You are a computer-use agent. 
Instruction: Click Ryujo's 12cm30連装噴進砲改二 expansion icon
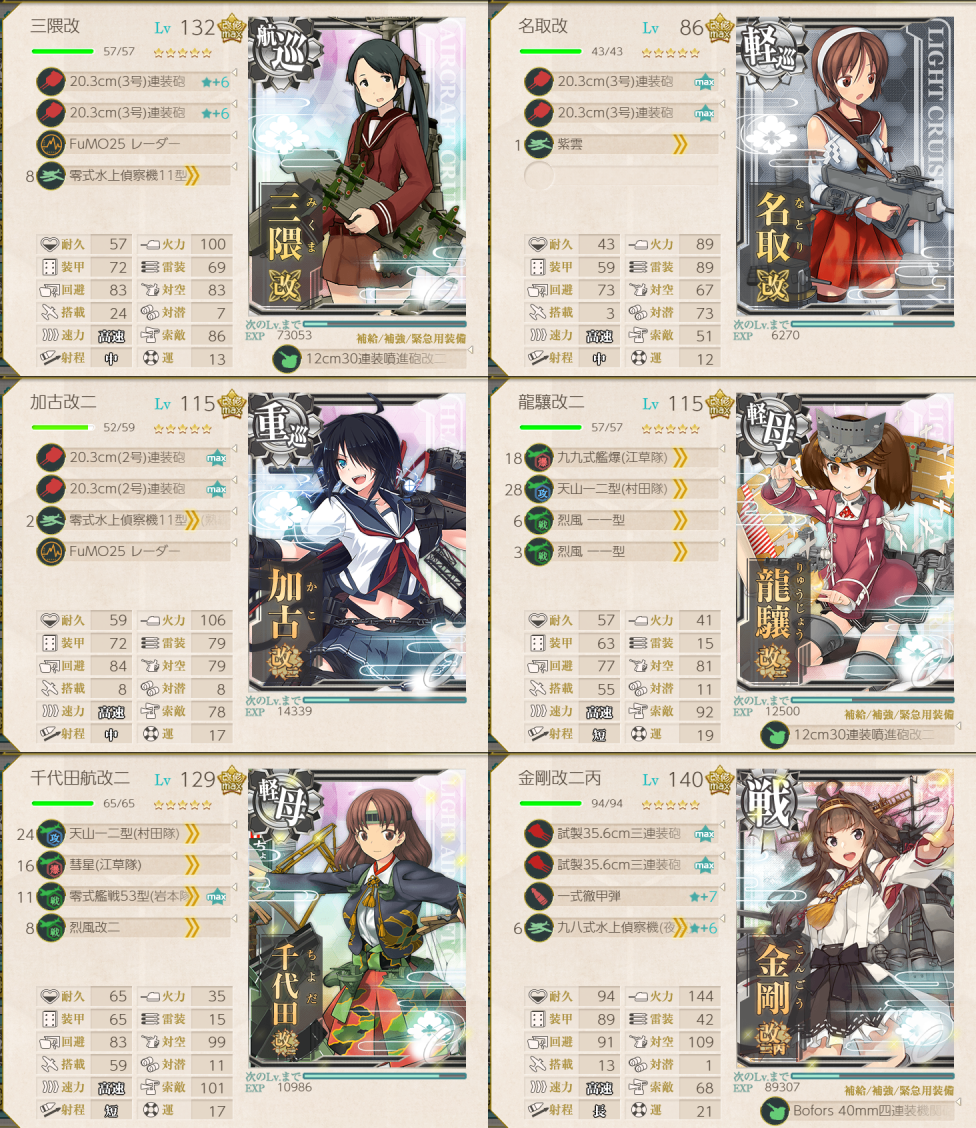[775, 734]
